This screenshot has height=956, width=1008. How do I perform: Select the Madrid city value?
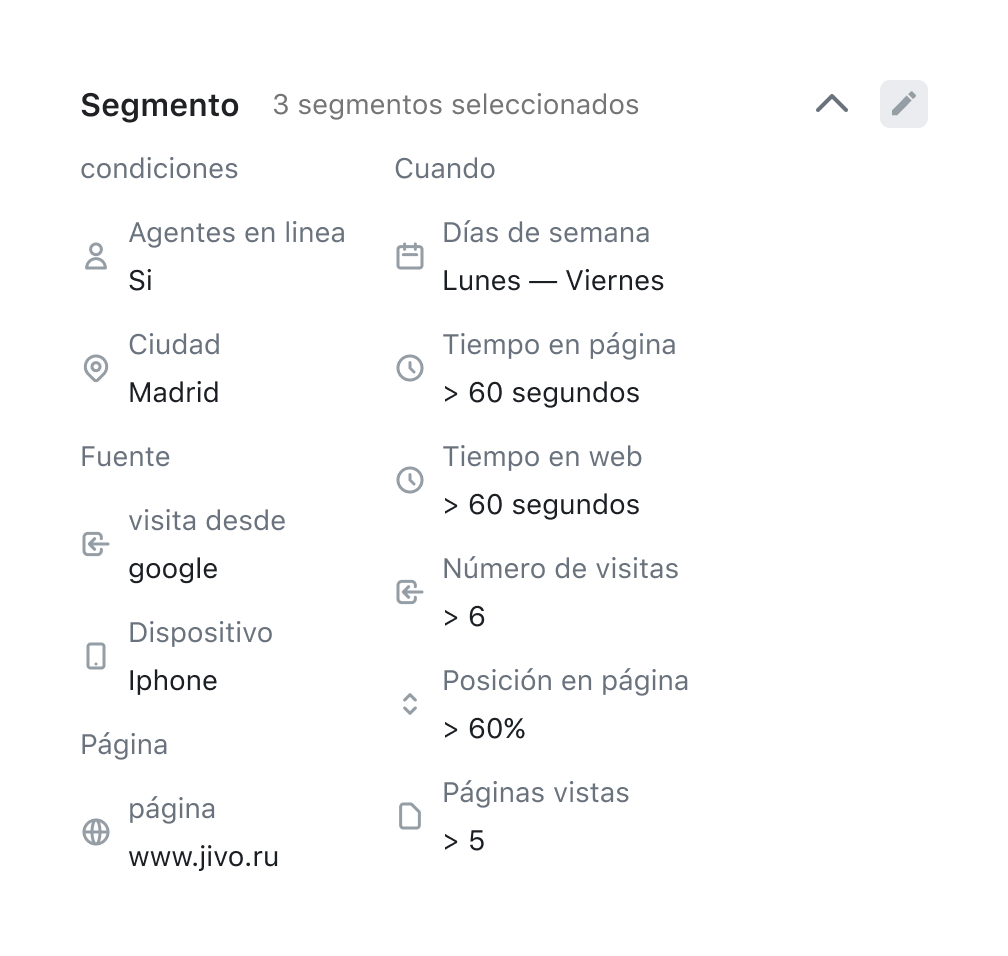tap(174, 392)
